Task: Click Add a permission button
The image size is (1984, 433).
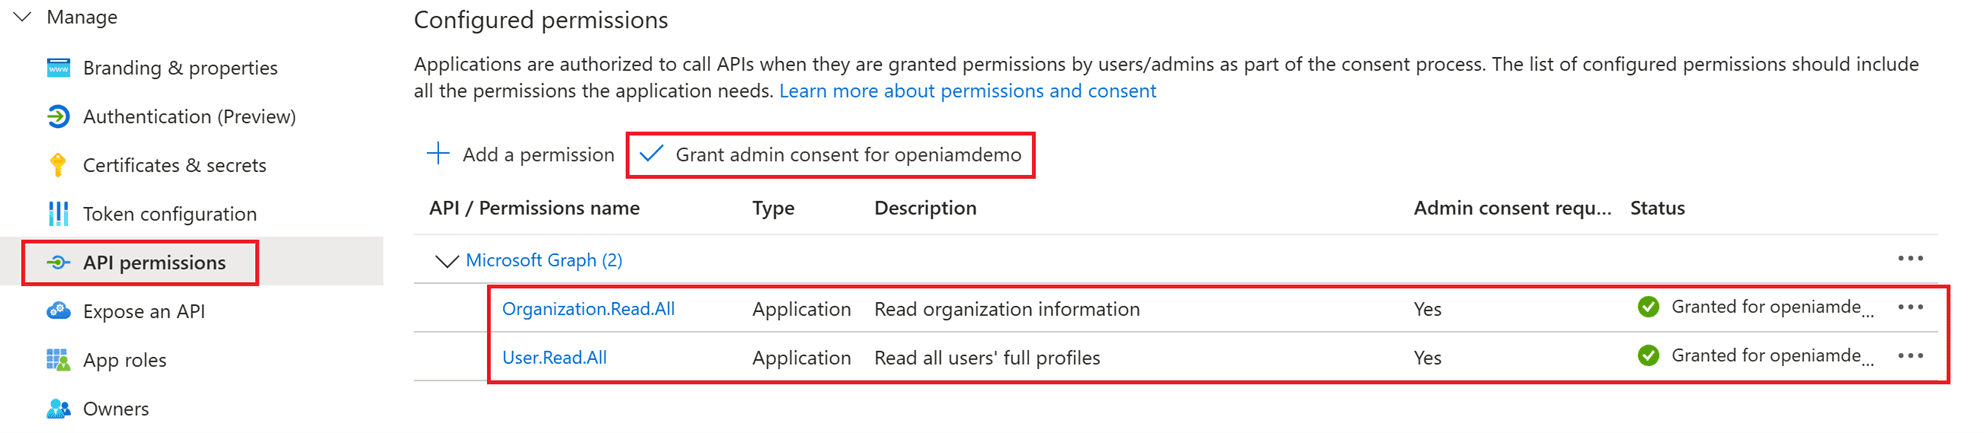Action: 521,155
